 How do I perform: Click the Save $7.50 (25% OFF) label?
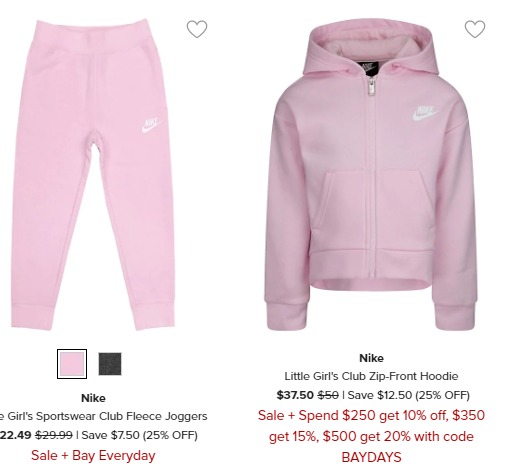139,435
